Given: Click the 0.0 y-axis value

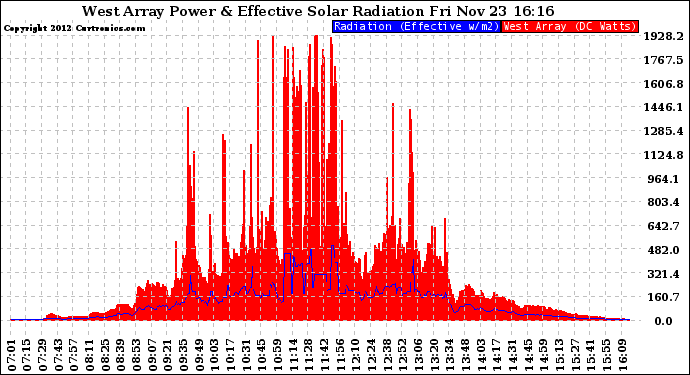Looking at the screenshot, I should 664,321.
